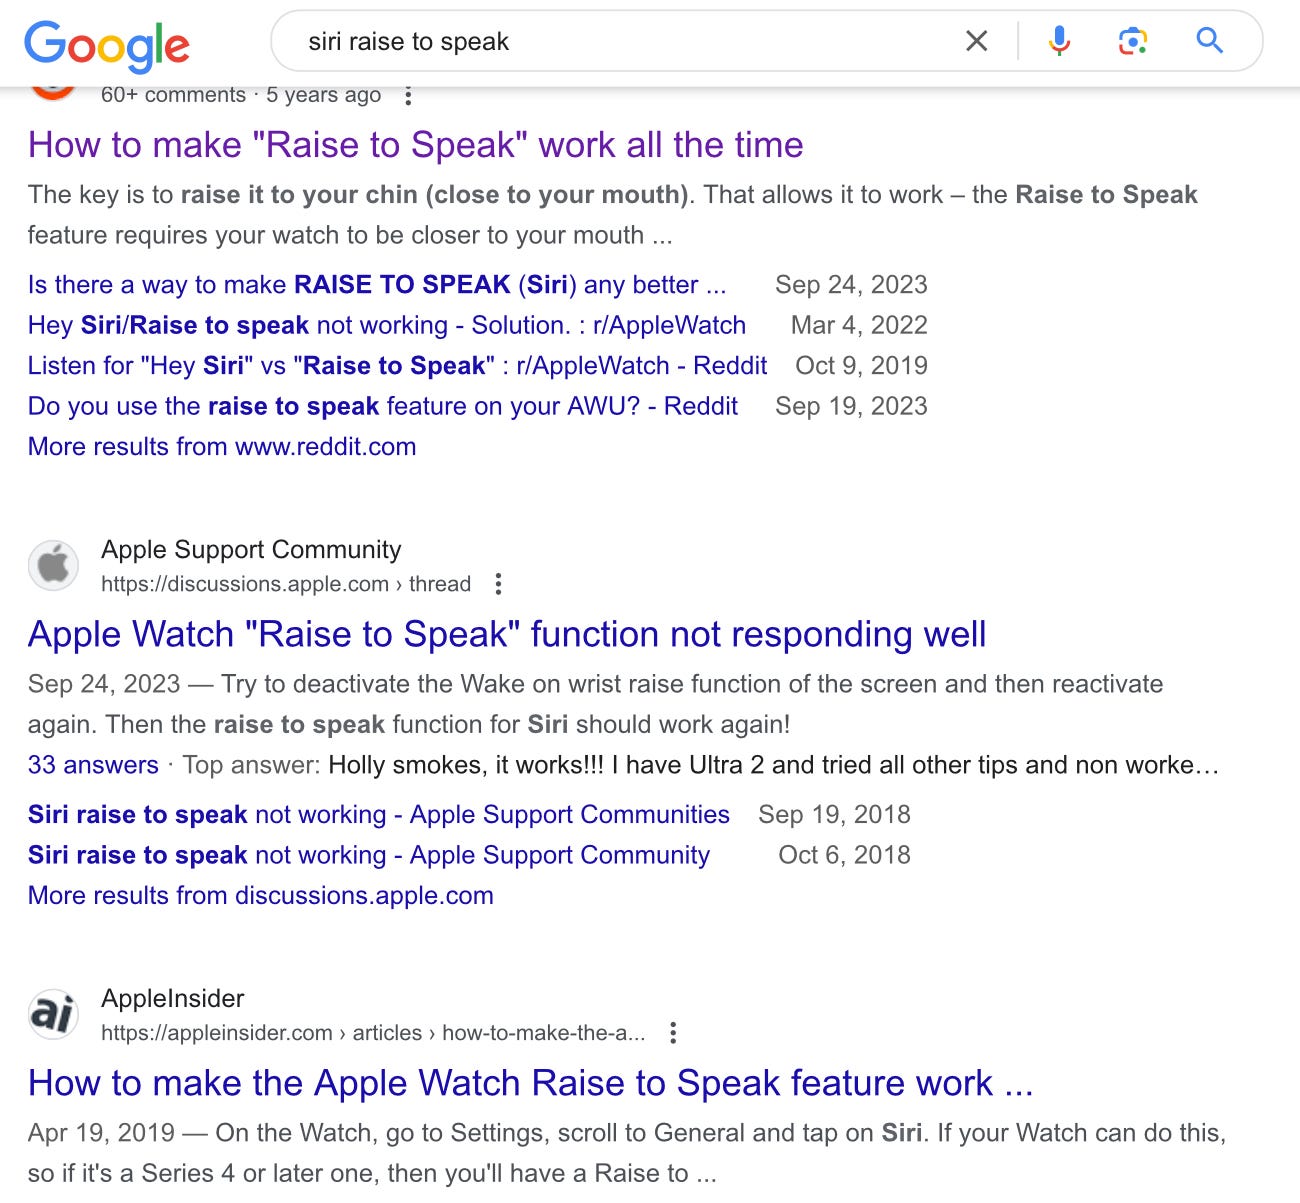Click the 'Sep 19, 2023' date

pyautogui.click(x=851, y=406)
